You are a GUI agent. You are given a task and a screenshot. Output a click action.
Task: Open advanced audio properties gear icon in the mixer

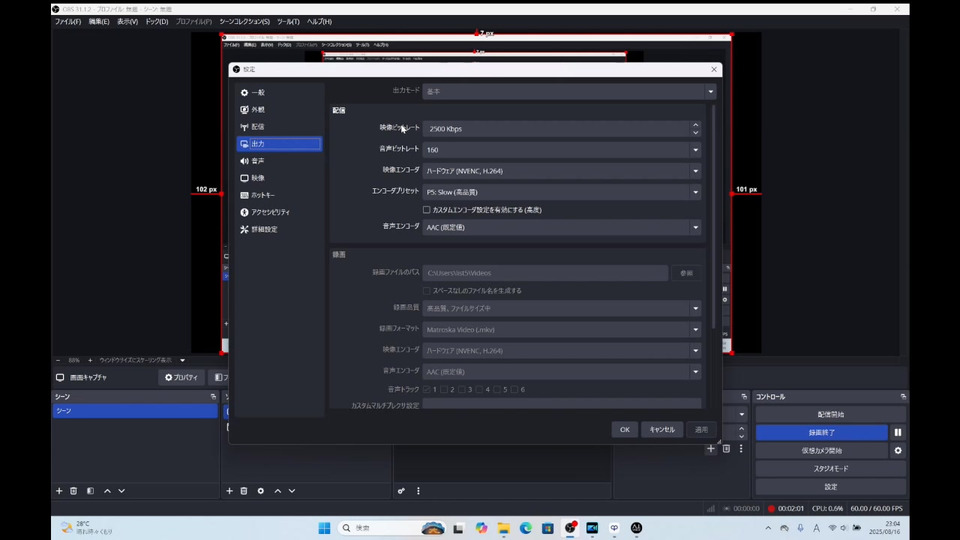coord(401,491)
